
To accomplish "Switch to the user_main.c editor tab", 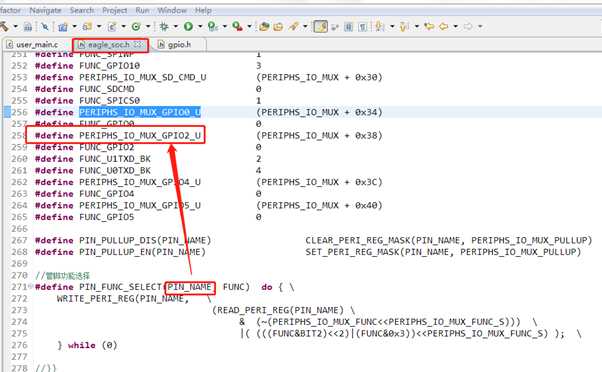I will [32, 45].
